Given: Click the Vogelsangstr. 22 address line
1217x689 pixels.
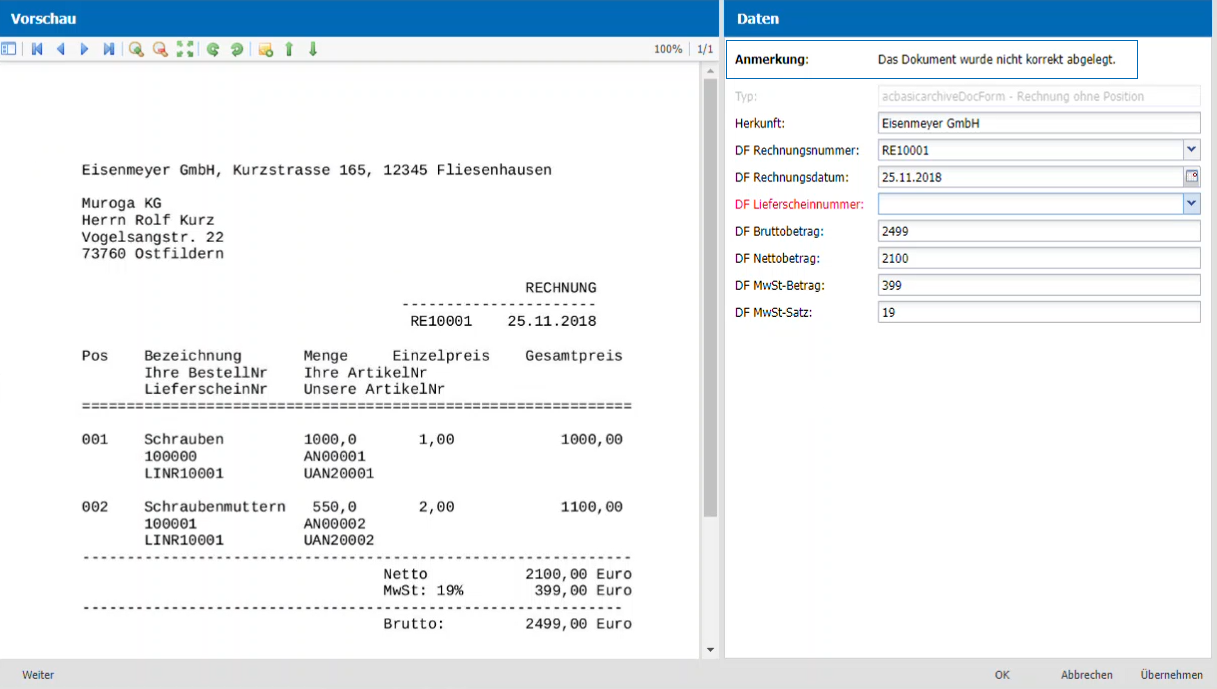Looking at the screenshot, I should (152, 237).
